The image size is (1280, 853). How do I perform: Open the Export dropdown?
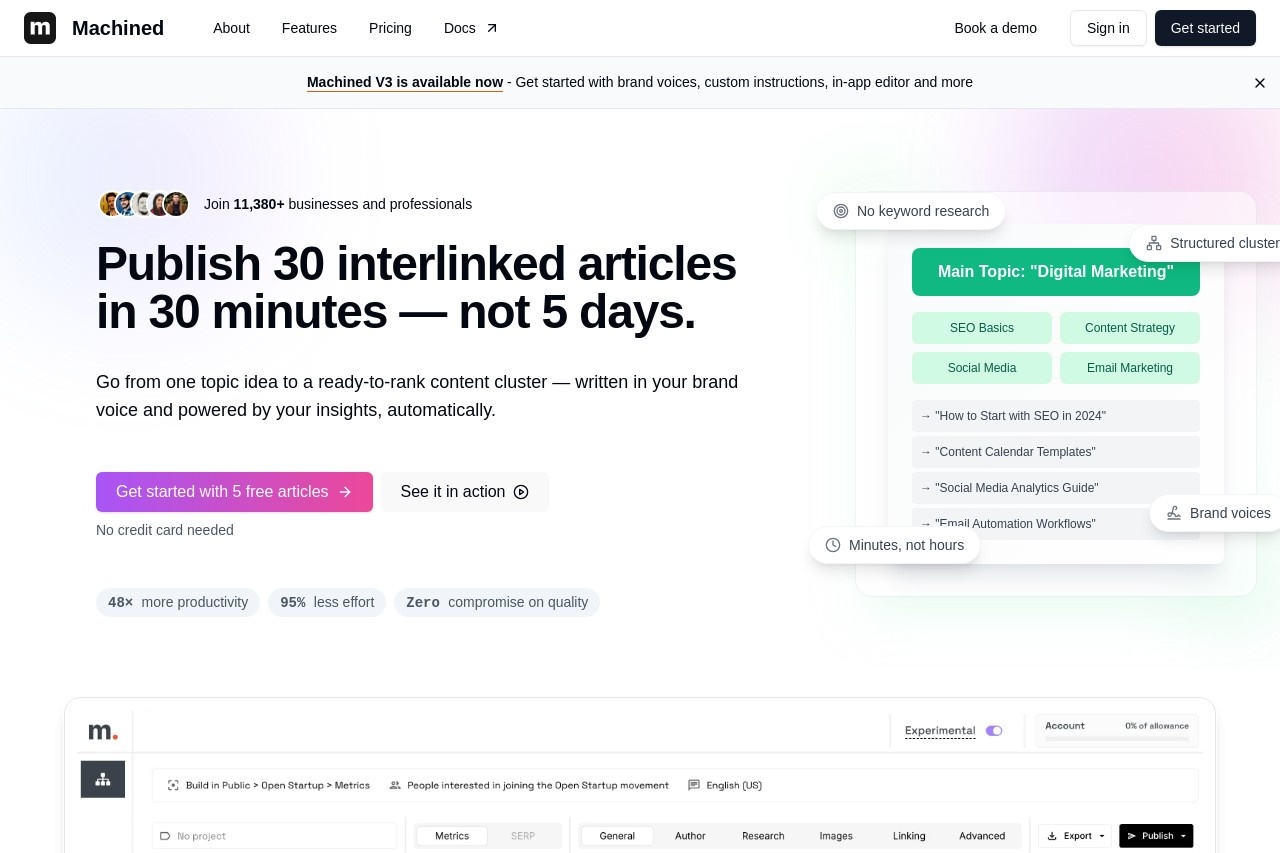[x=1077, y=836]
